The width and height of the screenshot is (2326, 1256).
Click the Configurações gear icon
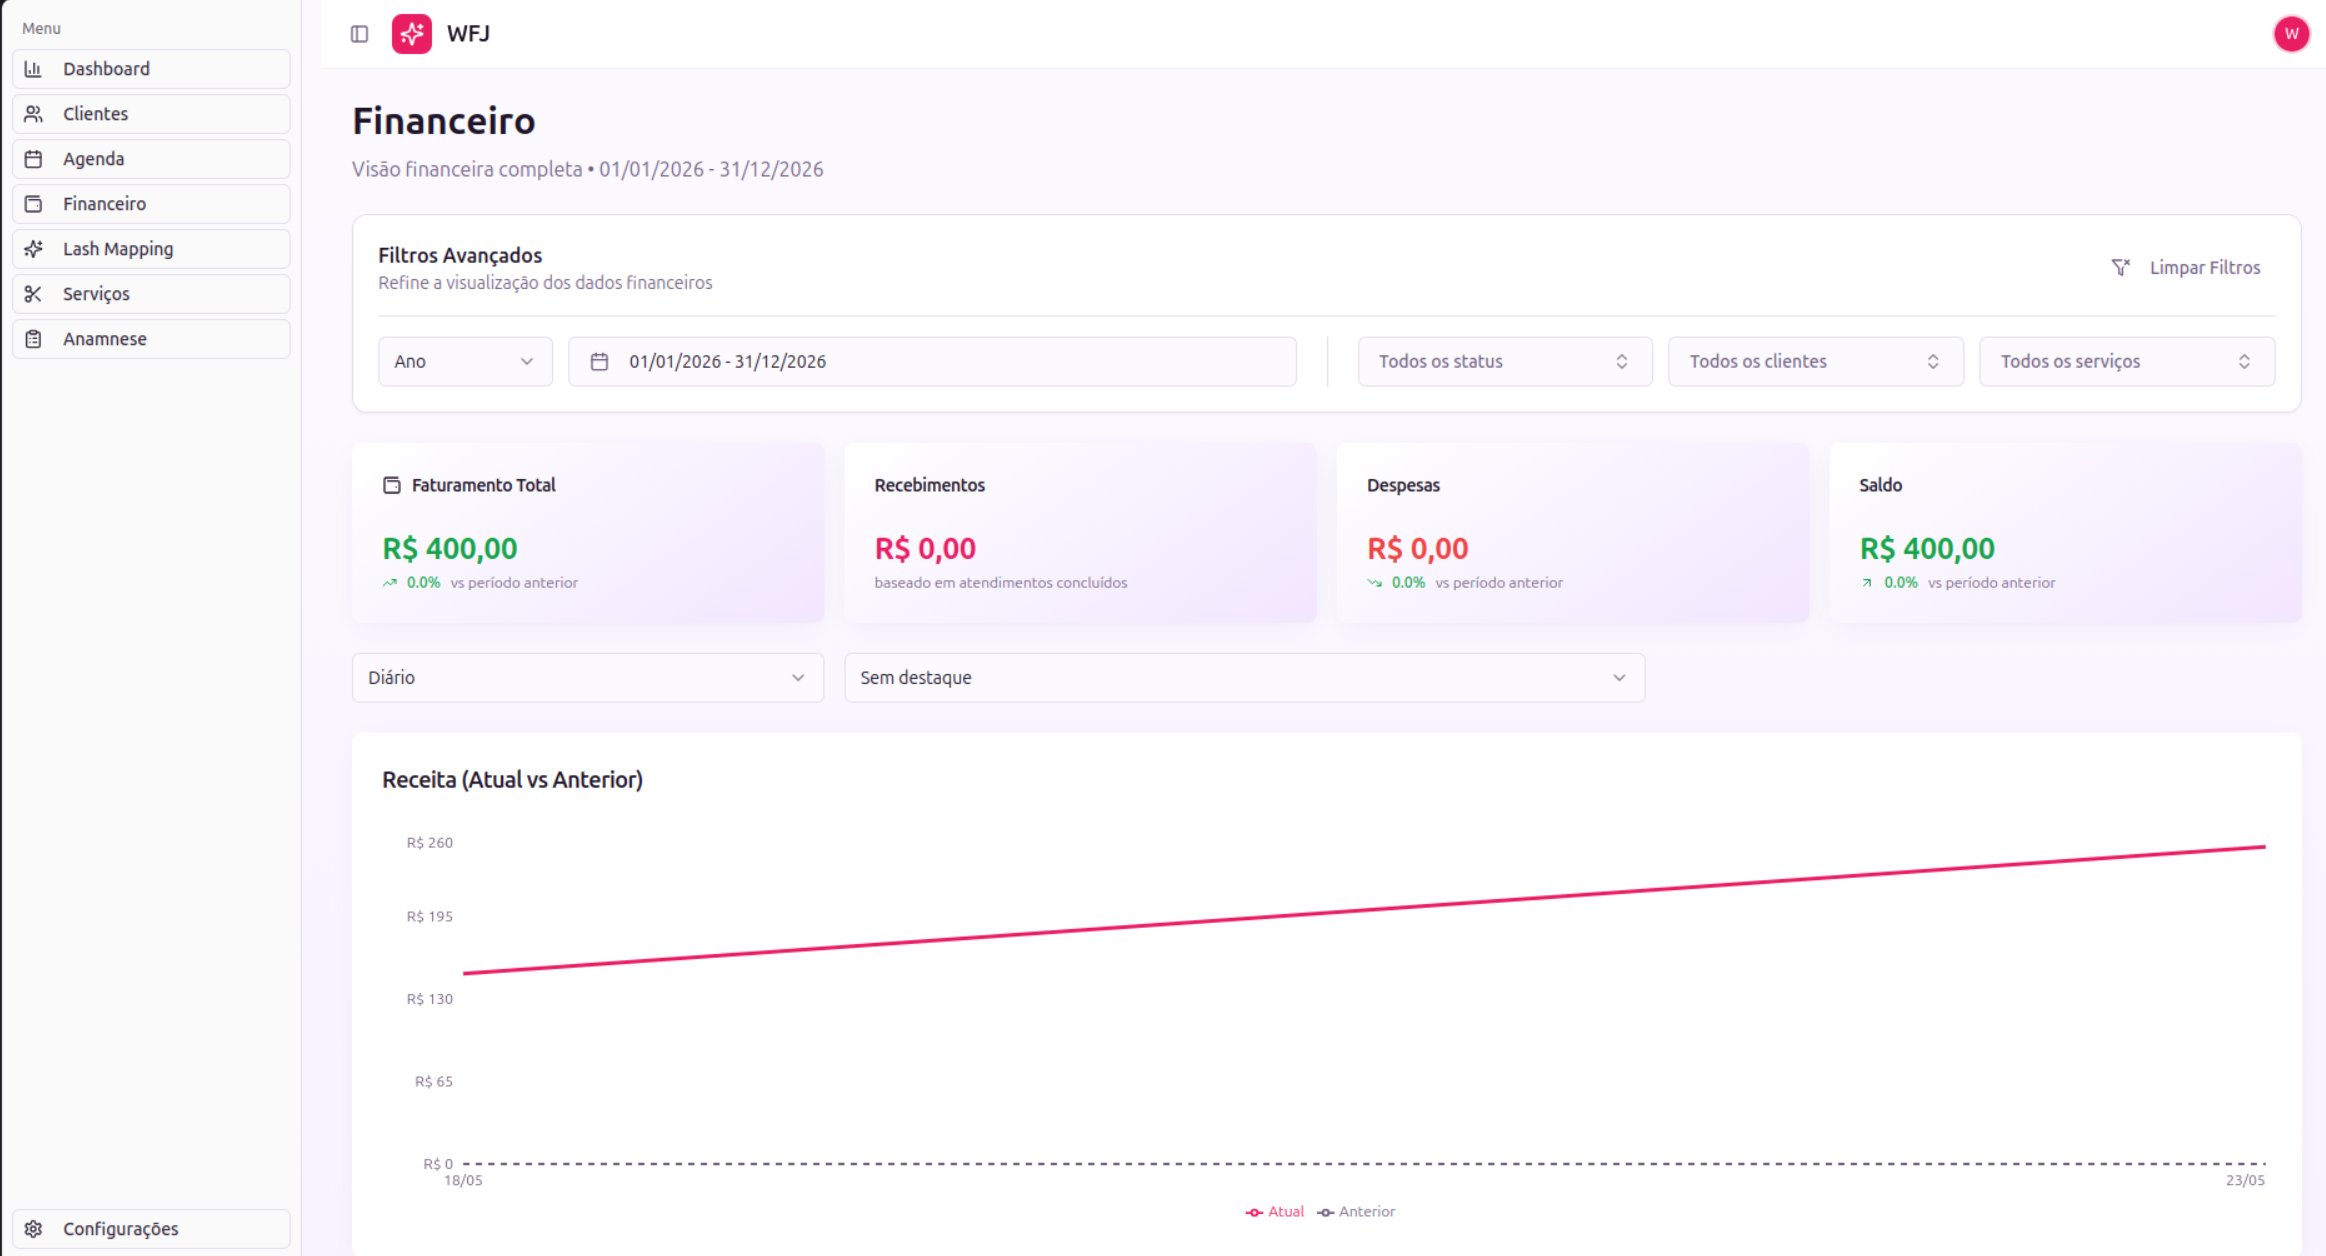[33, 1229]
